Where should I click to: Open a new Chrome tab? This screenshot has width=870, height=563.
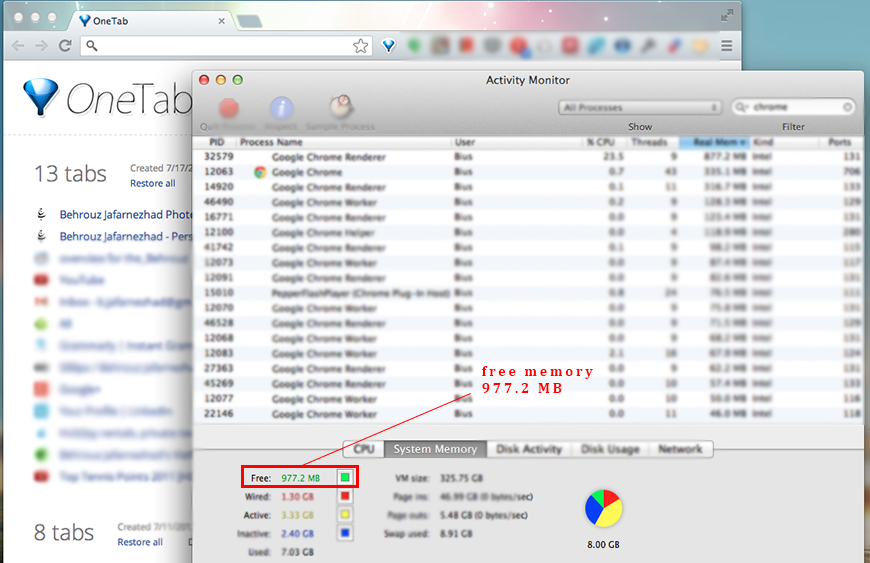click(x=249, y=22)
